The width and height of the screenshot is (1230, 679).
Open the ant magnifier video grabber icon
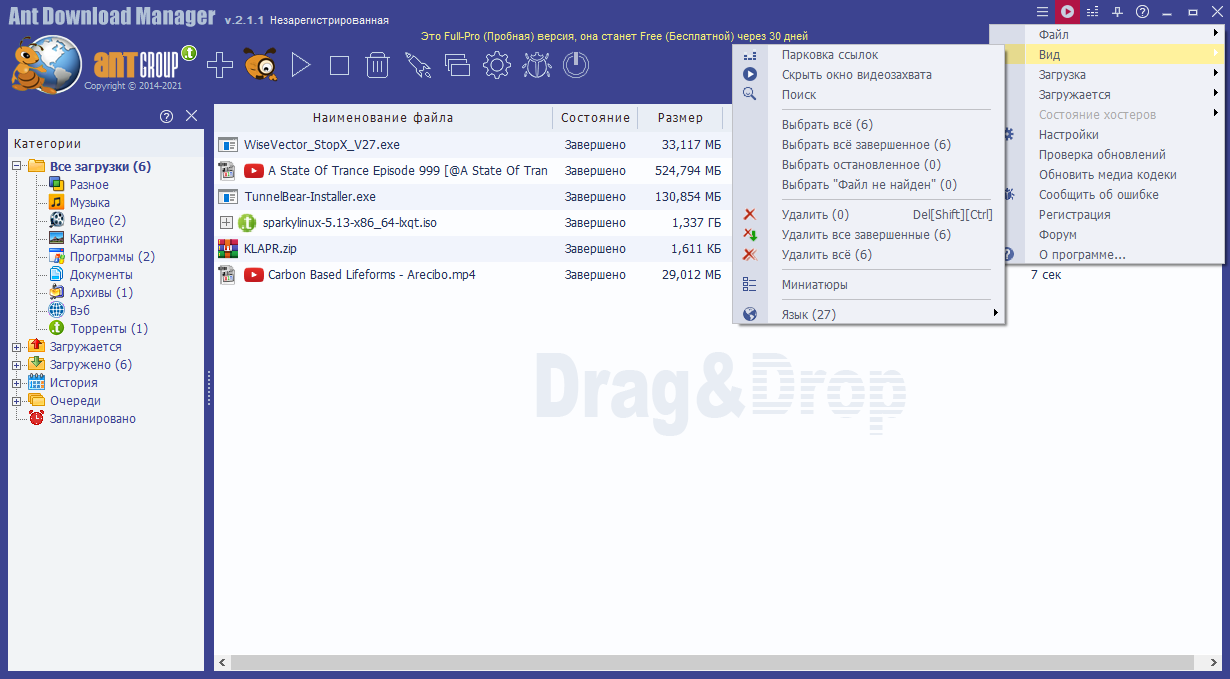(260, 66)
